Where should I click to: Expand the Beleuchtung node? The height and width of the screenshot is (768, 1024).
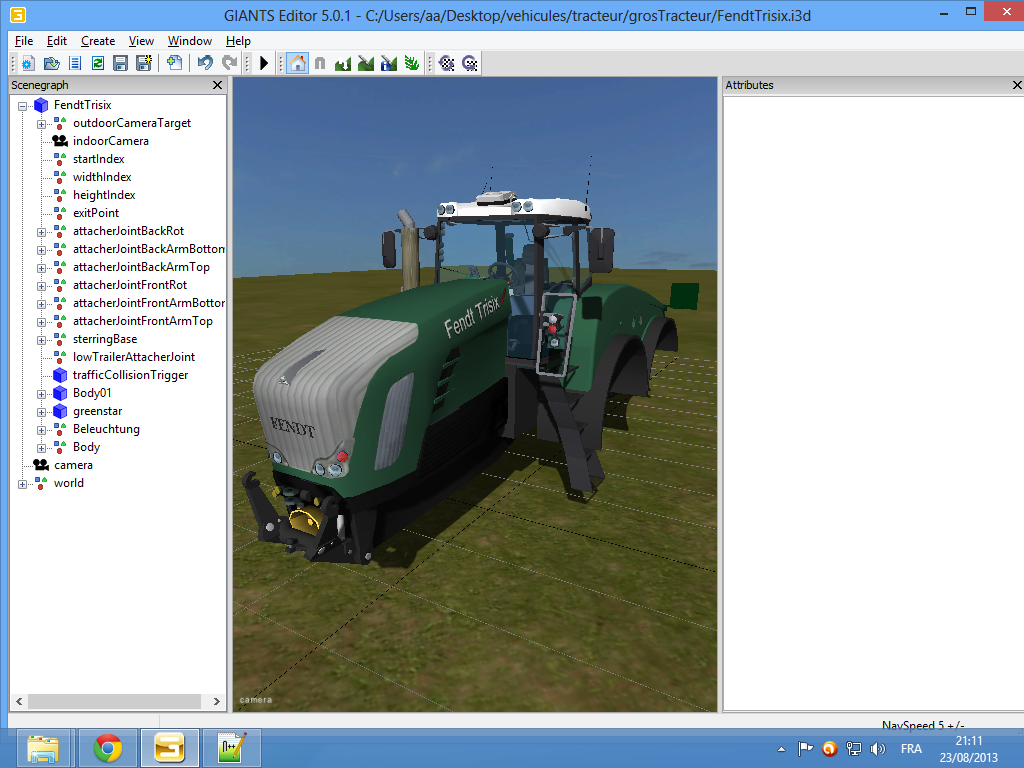pos(41,430)
